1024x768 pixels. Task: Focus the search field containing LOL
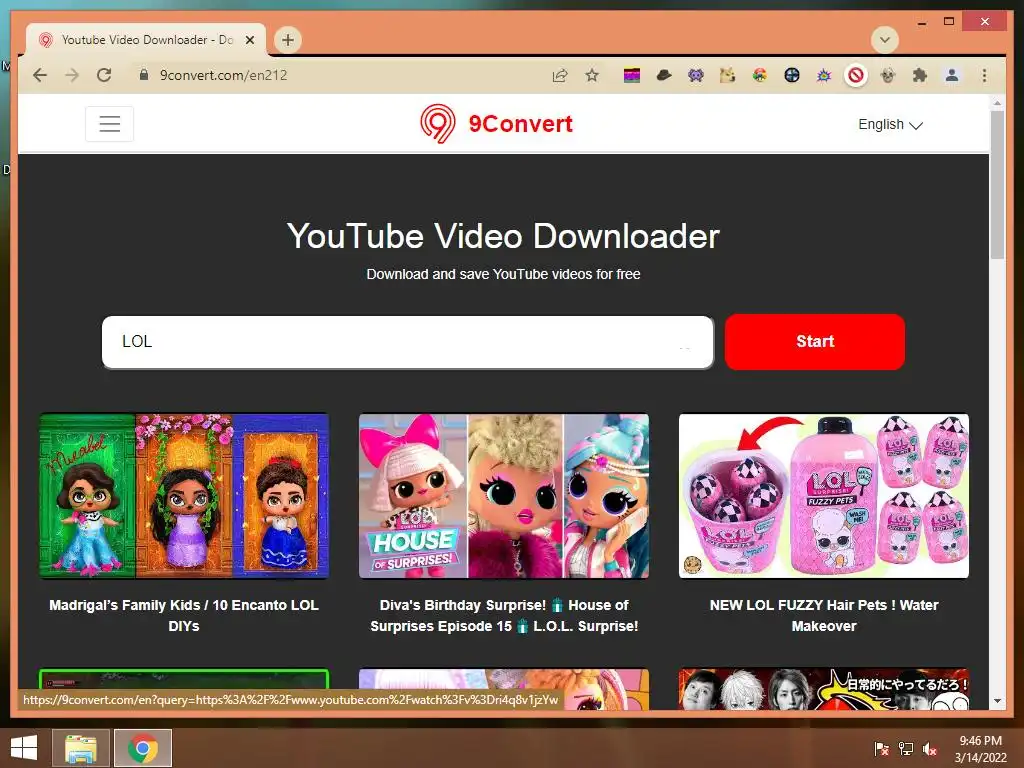click(x=408, y=342)
